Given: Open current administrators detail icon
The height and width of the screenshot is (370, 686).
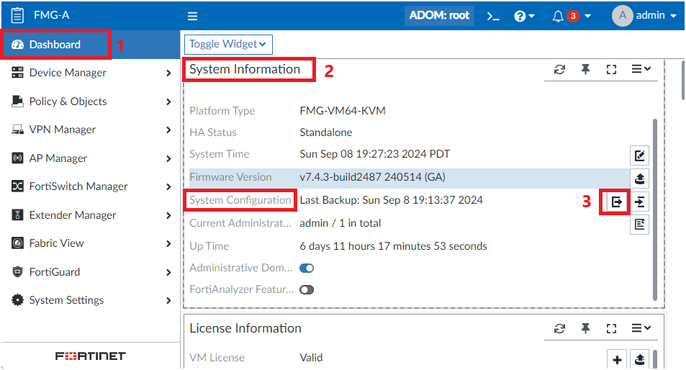Looking at the screenshot, I should pos(640,224).
